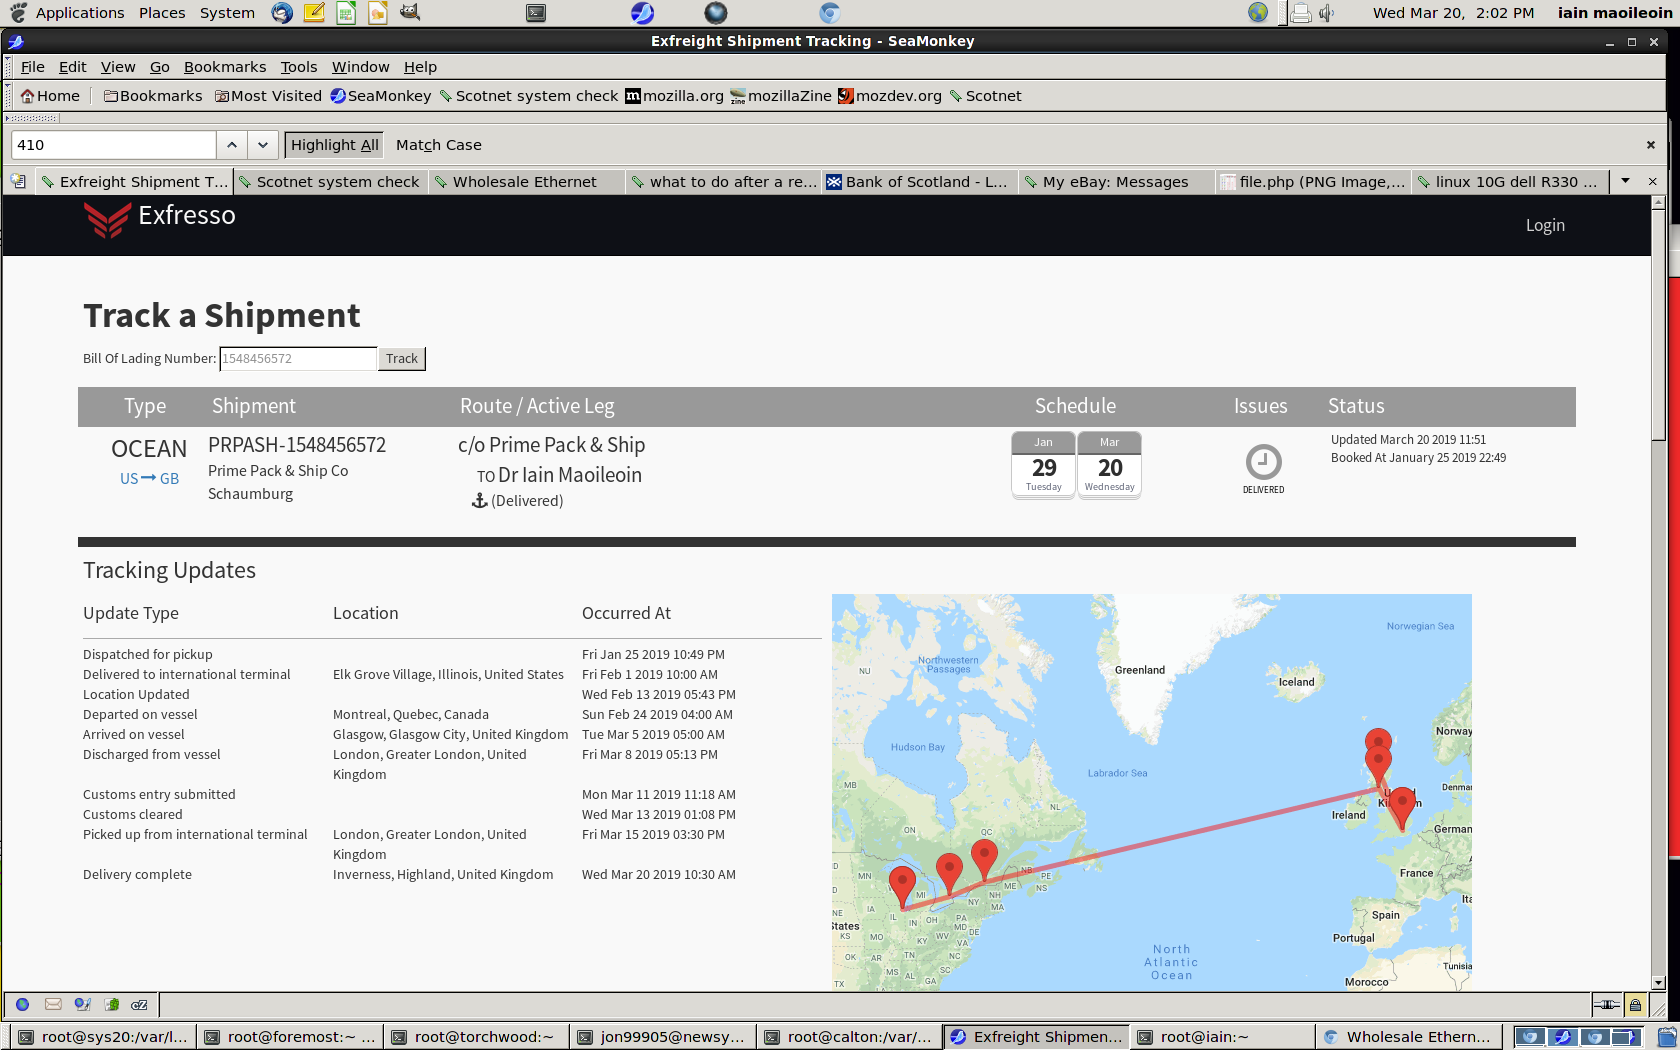Launch SeaMonkey from the top panel icon

[x=642, y=13]
